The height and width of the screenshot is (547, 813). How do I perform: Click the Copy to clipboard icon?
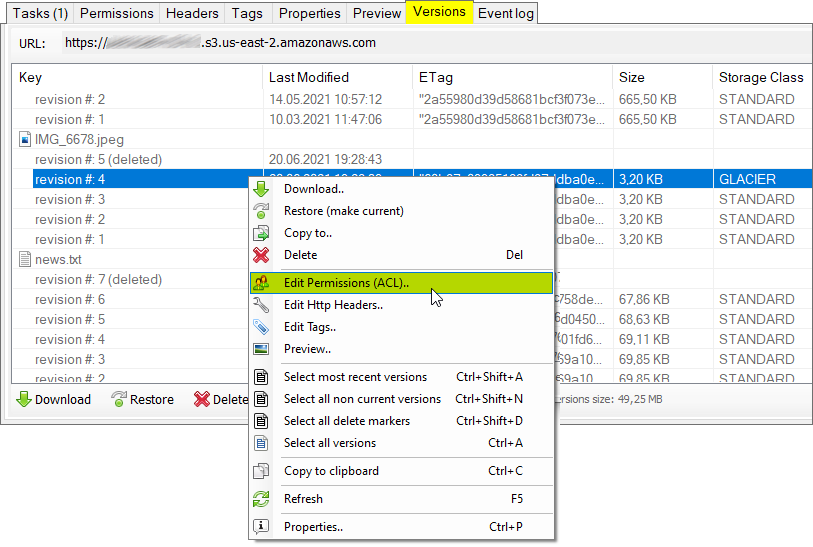pos(261,471)
